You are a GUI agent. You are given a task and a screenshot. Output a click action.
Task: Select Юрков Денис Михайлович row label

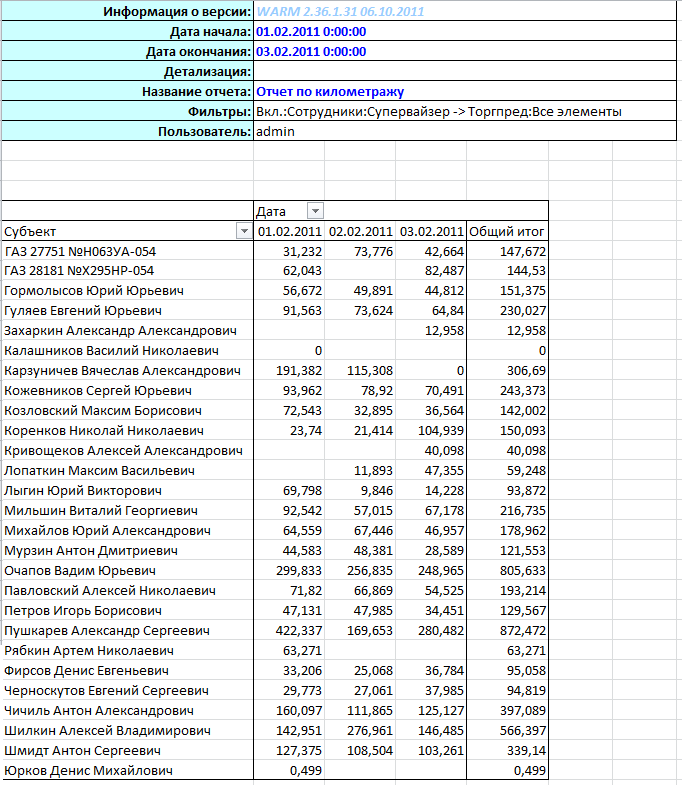coord(89,771)
